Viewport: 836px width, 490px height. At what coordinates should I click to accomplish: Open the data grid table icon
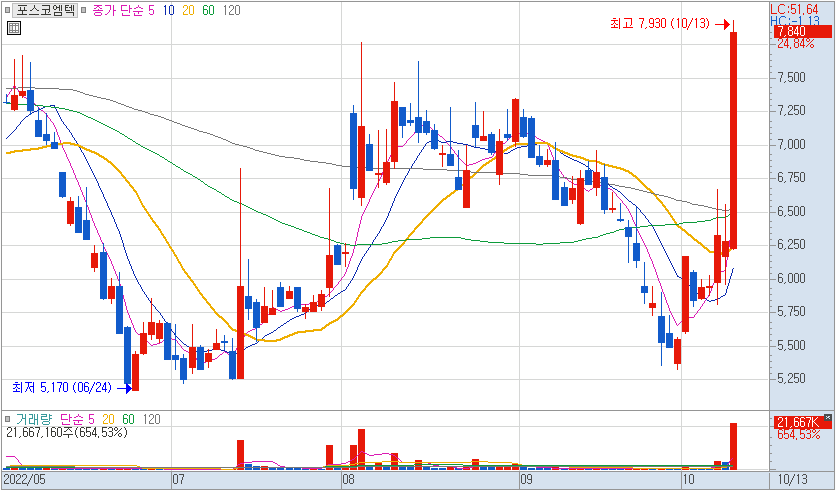[14, 28]
